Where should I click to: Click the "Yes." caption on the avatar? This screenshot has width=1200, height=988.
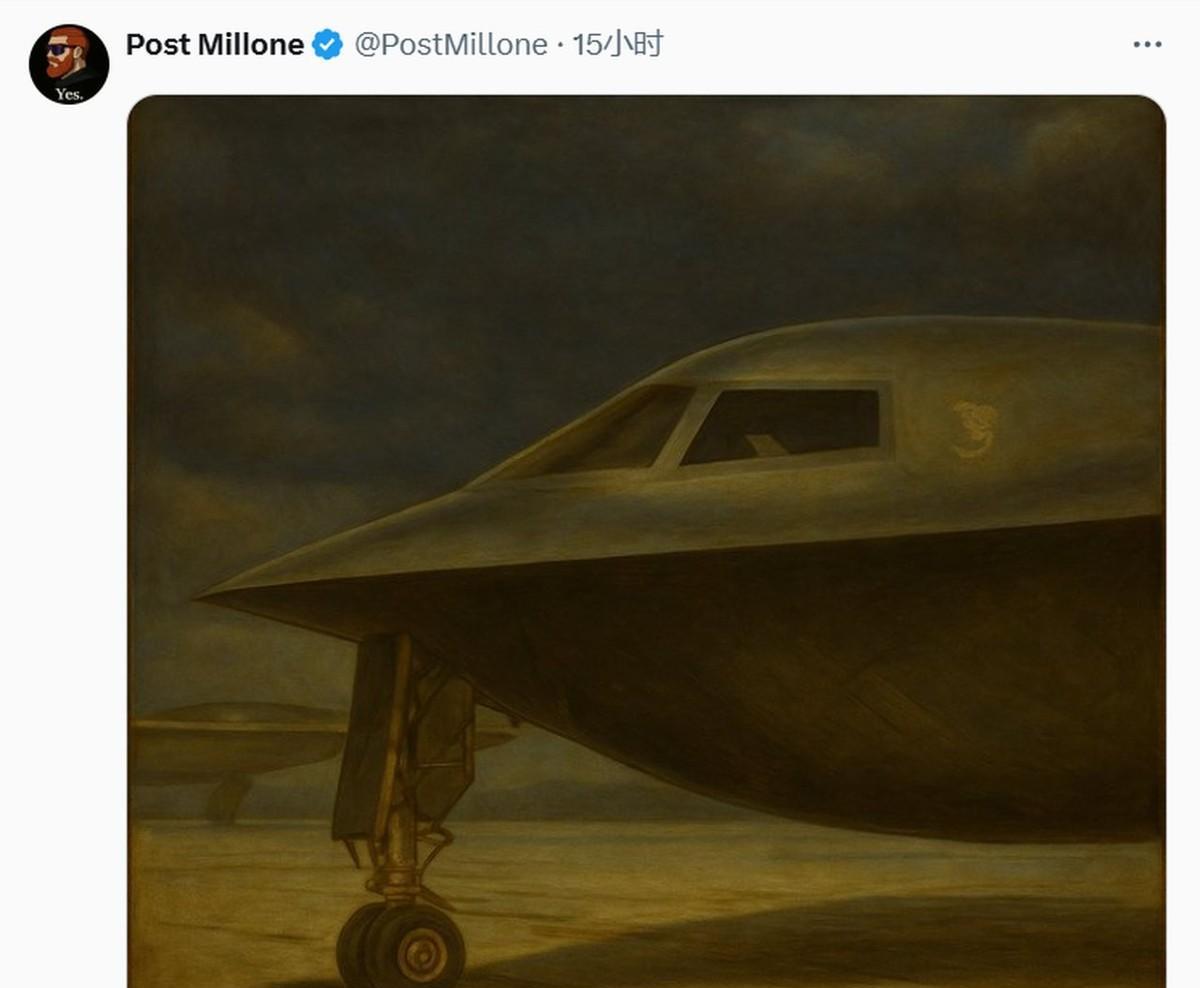pyautogui.click(x=69, y=93)
